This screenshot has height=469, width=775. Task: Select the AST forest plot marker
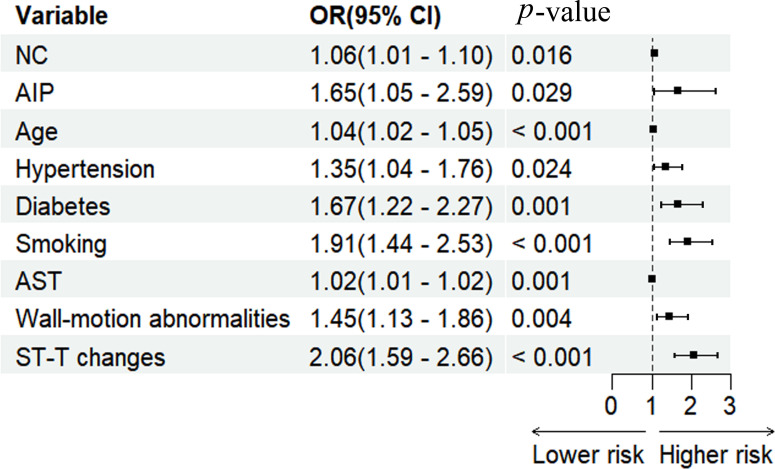(652, 279)
